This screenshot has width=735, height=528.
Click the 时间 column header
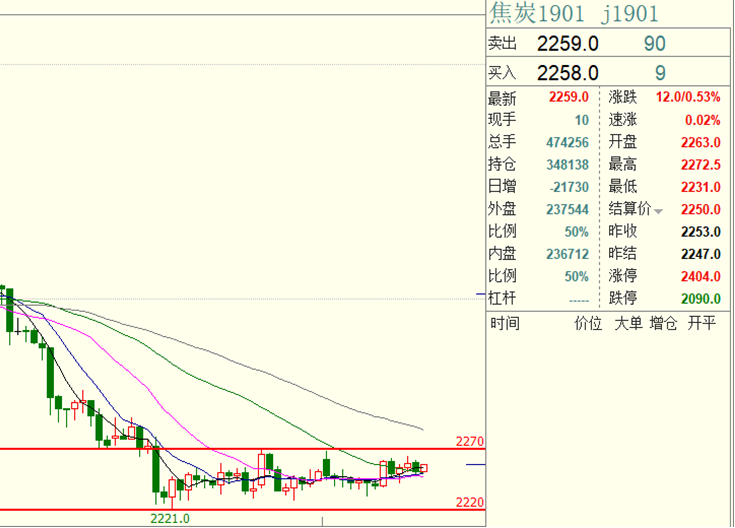[504, 323]
